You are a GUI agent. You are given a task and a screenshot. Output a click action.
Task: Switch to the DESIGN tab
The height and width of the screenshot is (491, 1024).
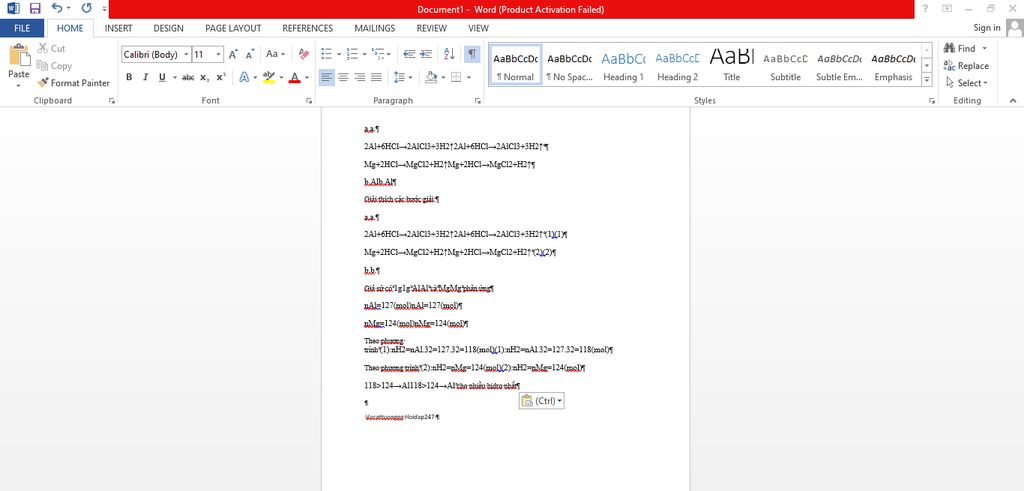[168, 28]
